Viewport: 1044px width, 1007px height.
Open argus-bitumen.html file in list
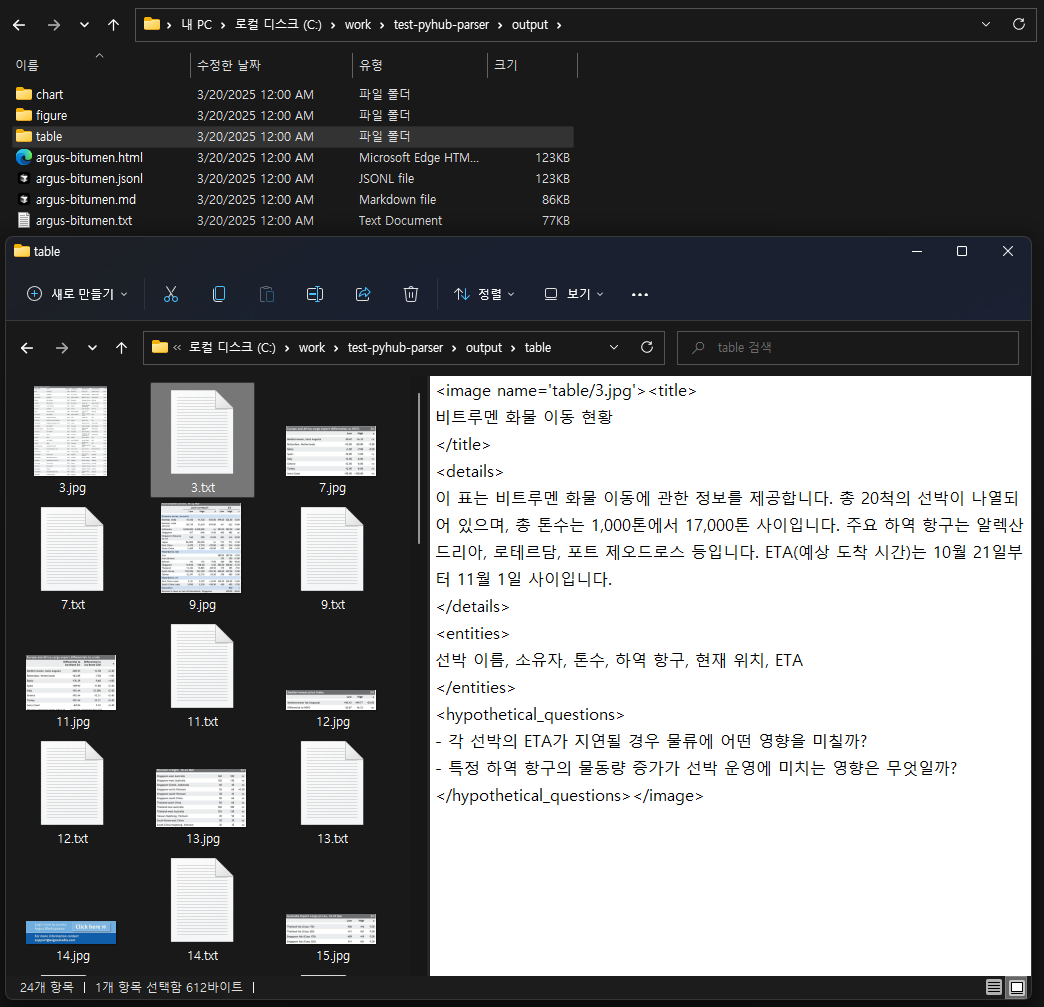[x=89, y=157]
